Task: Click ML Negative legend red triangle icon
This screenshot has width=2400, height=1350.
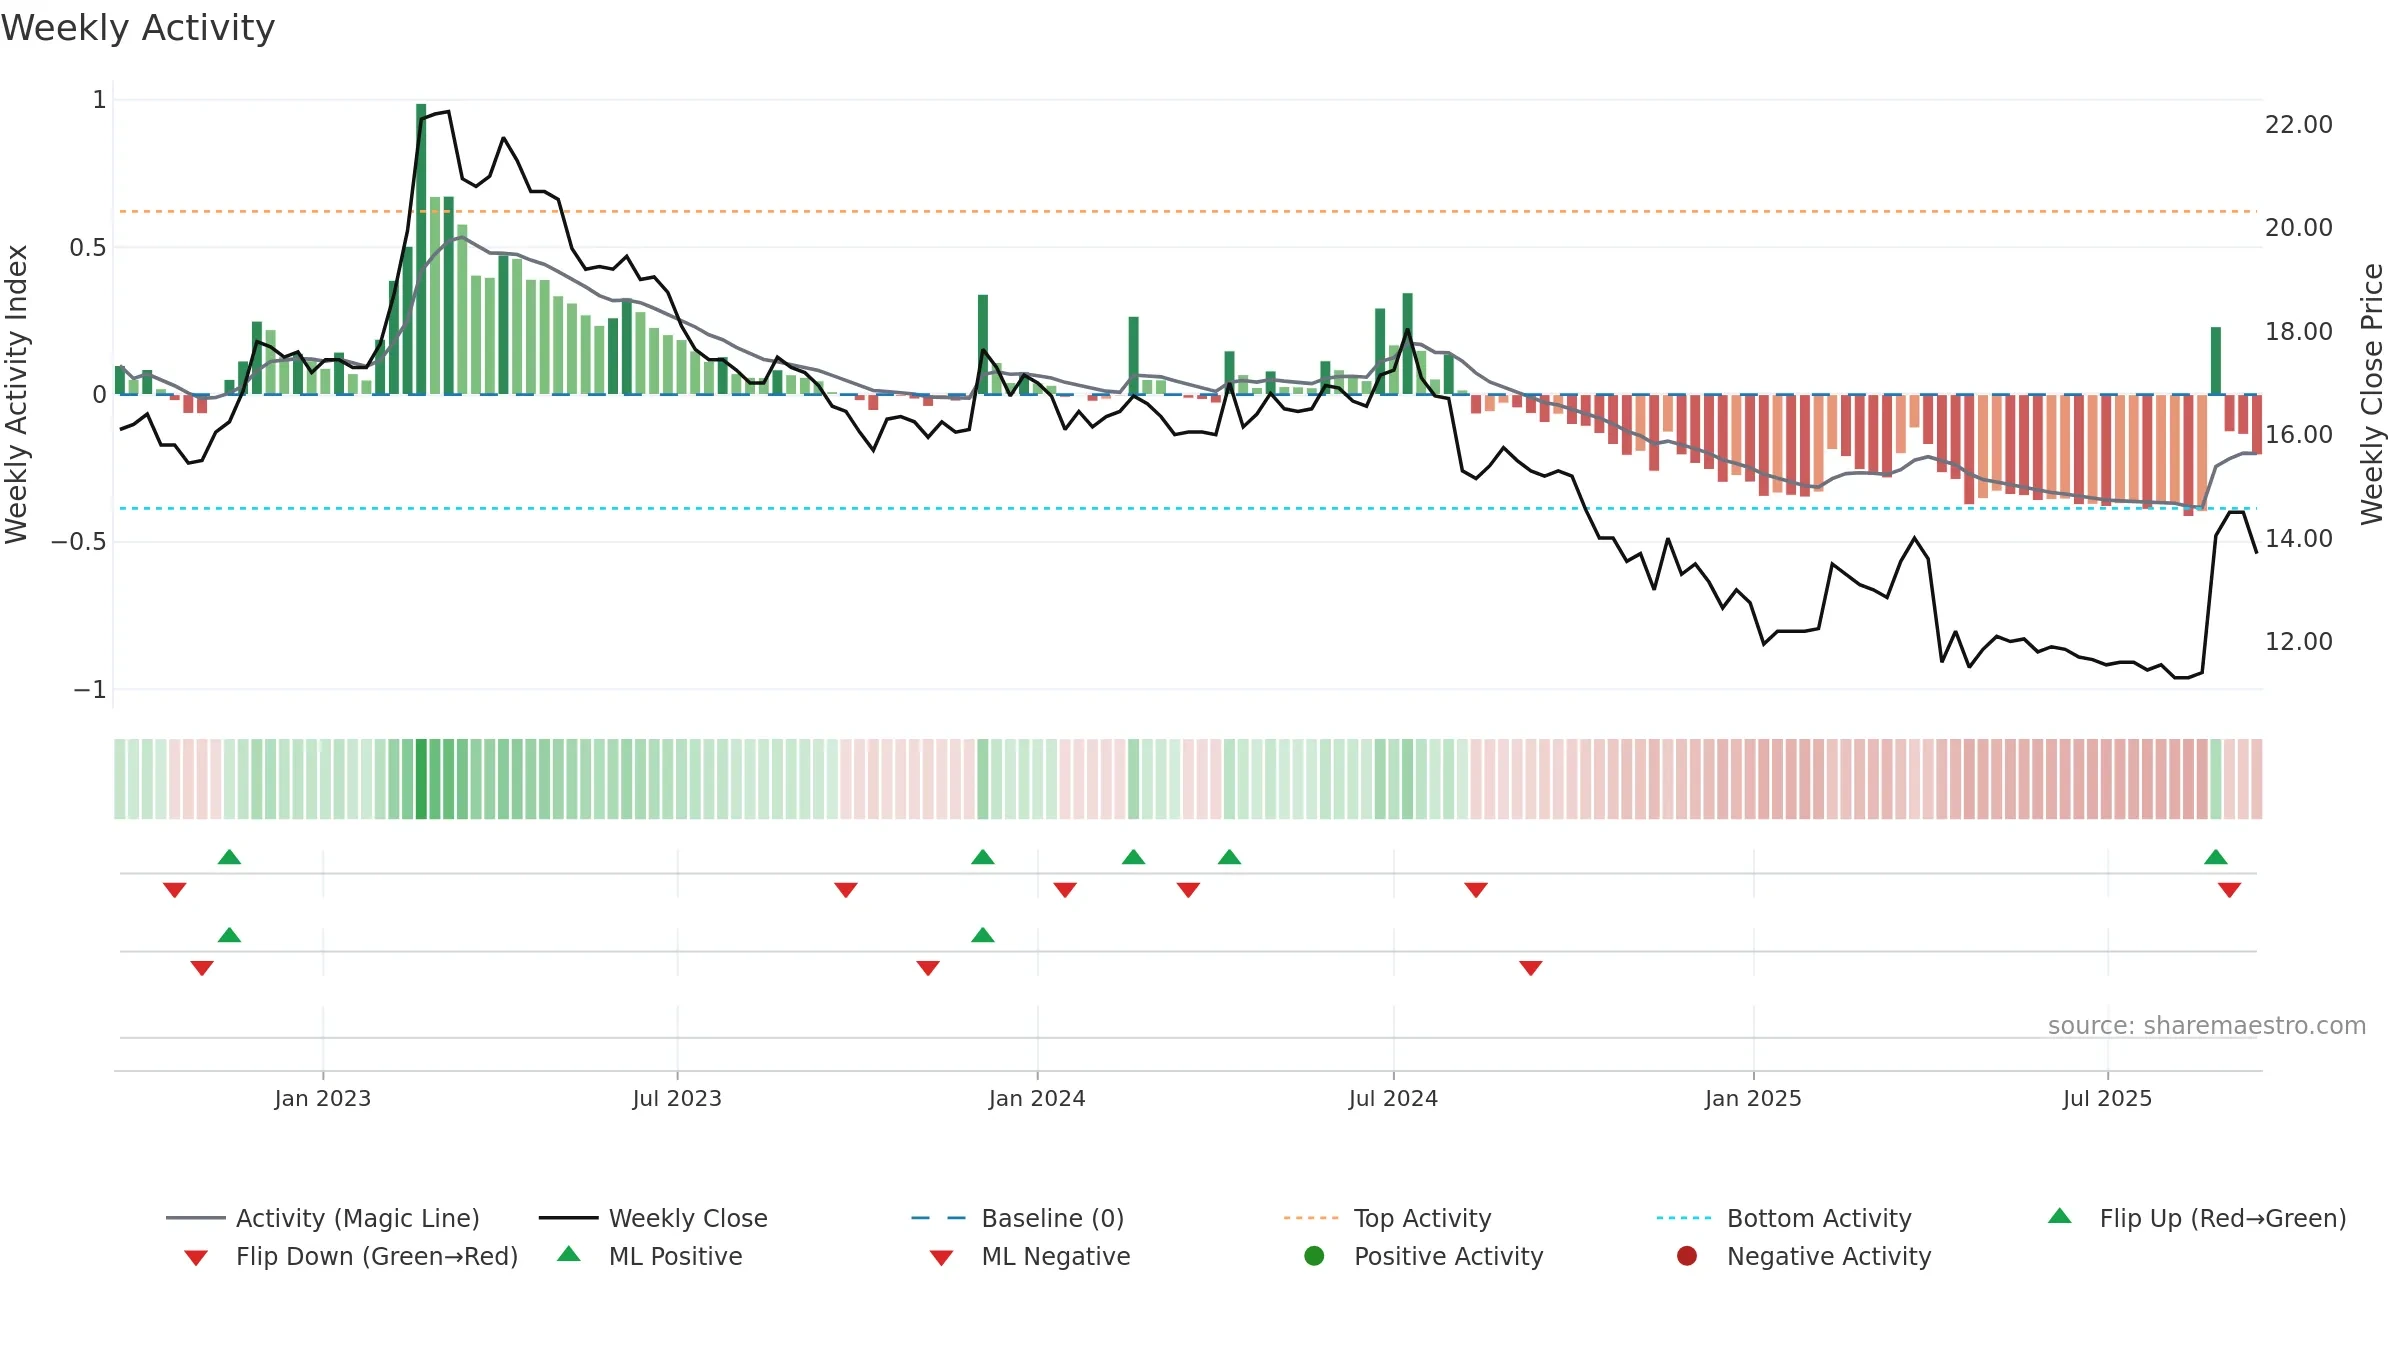Action: pos(941,1258)
